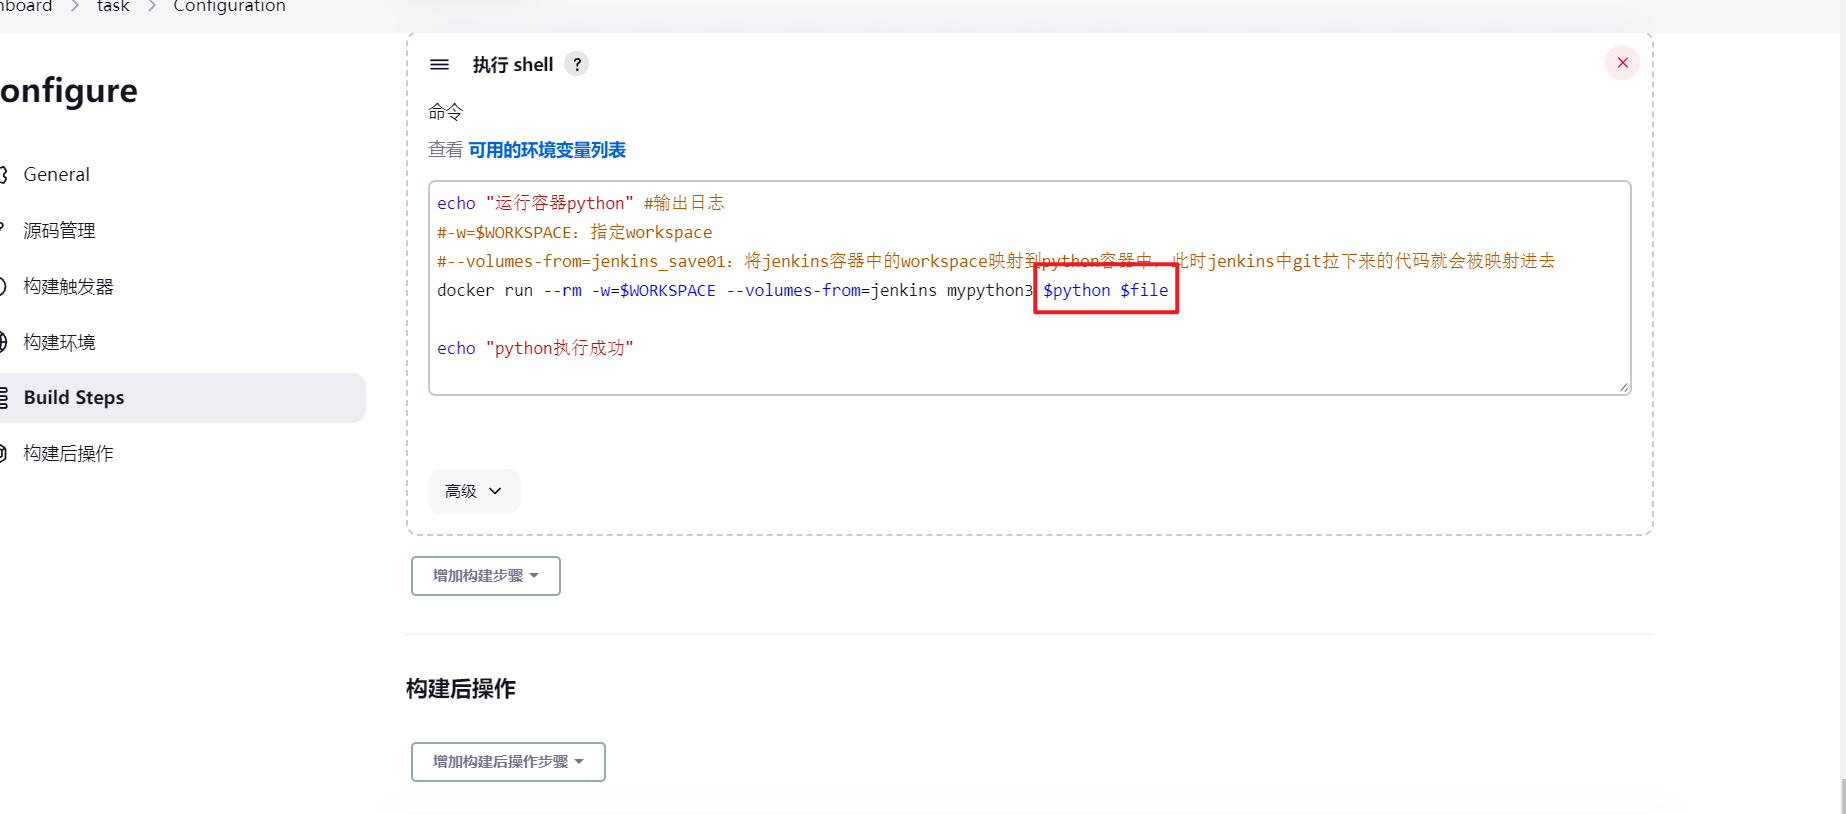Click the 执行 shell title
This screenshot has height=814, width=1846.
512,65
